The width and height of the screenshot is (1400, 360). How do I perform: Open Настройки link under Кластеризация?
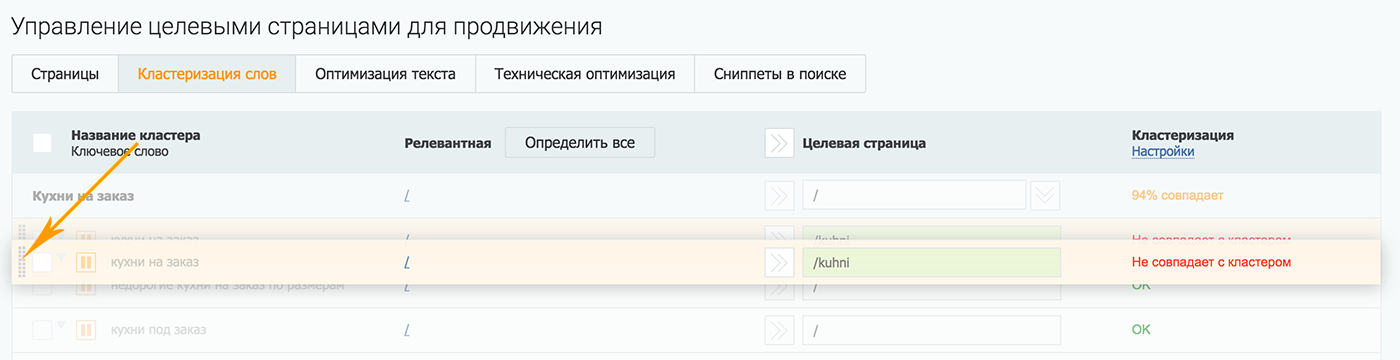pos(1163,152)
